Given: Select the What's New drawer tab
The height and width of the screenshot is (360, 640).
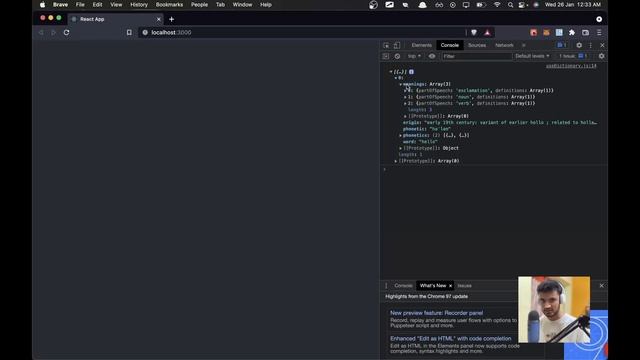Looking at the screenshot, I should point(433,286).
